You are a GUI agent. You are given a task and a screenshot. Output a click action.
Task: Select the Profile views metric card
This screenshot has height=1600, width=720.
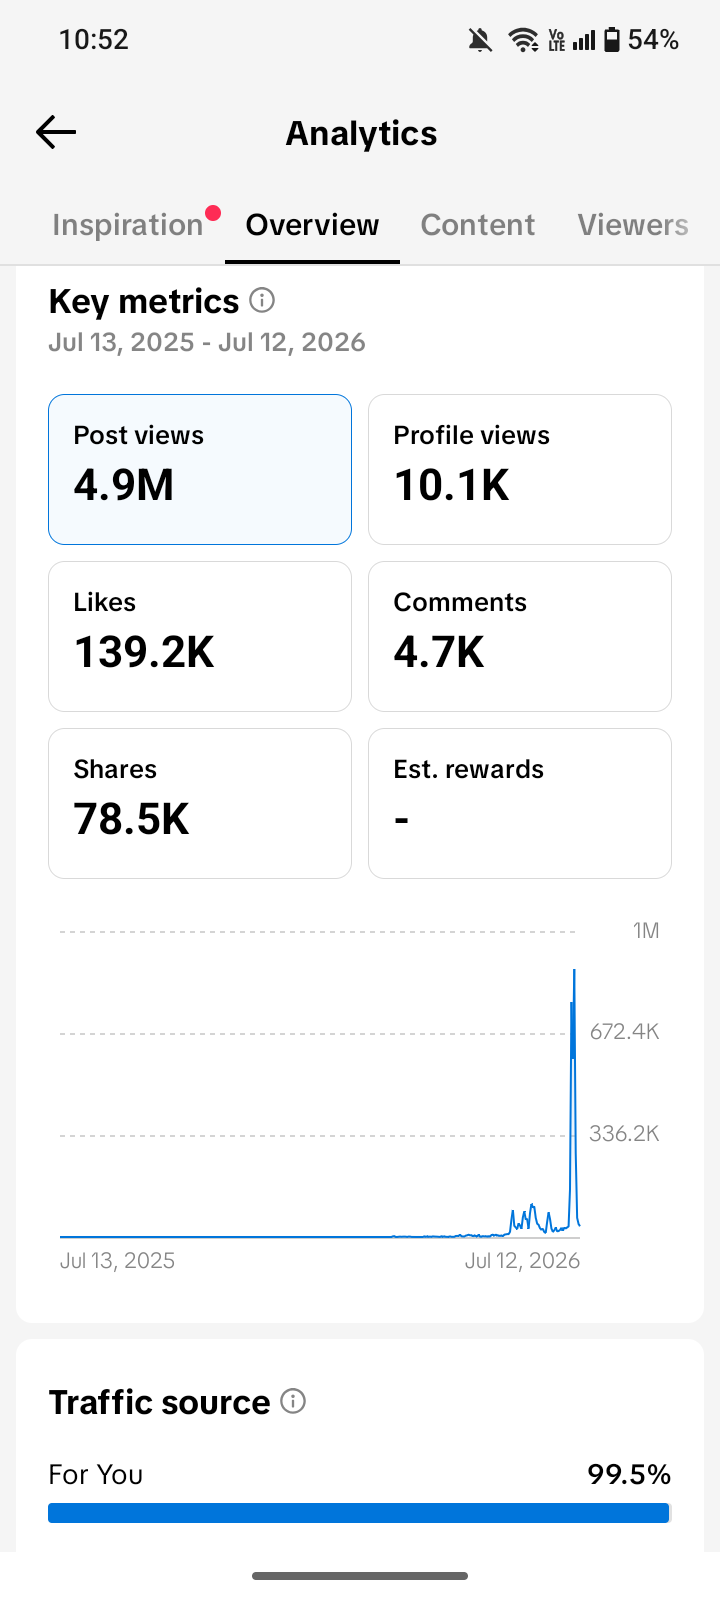pyautogui.click(x=520, y=469)
